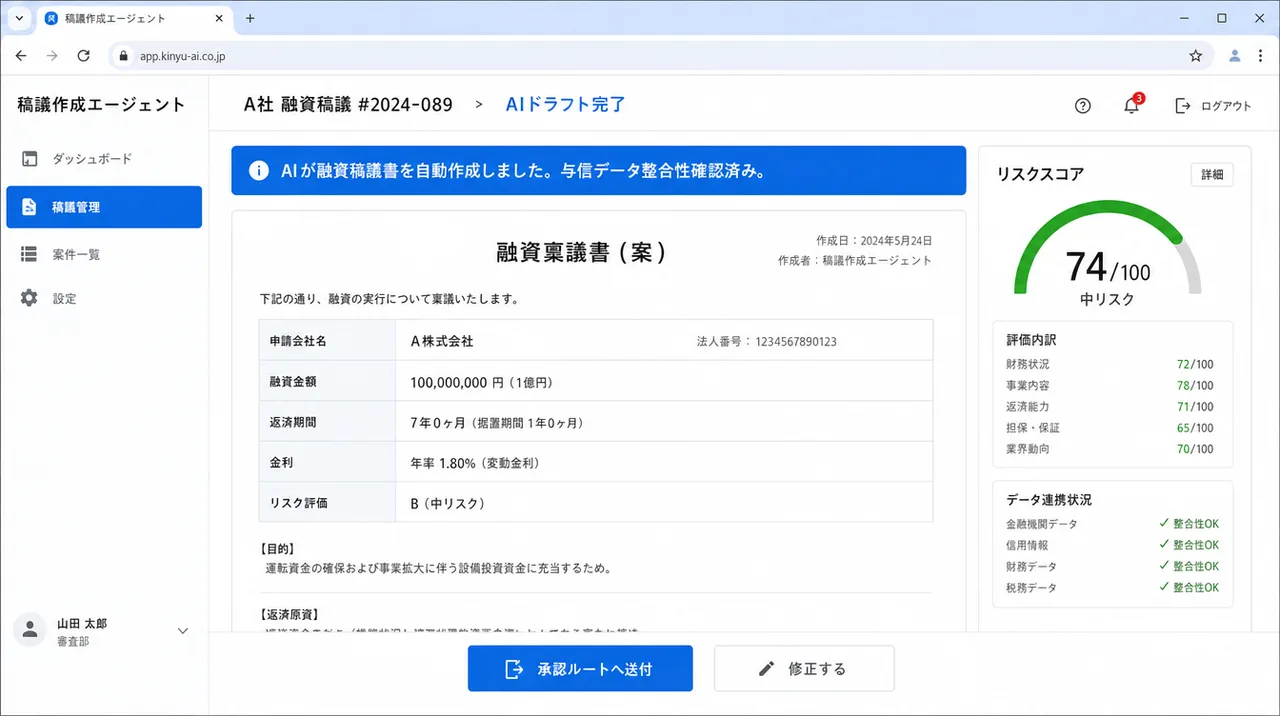Click the 山田 太郎 avatar icon
1280x716 pixels.
[x=30, y=629]
